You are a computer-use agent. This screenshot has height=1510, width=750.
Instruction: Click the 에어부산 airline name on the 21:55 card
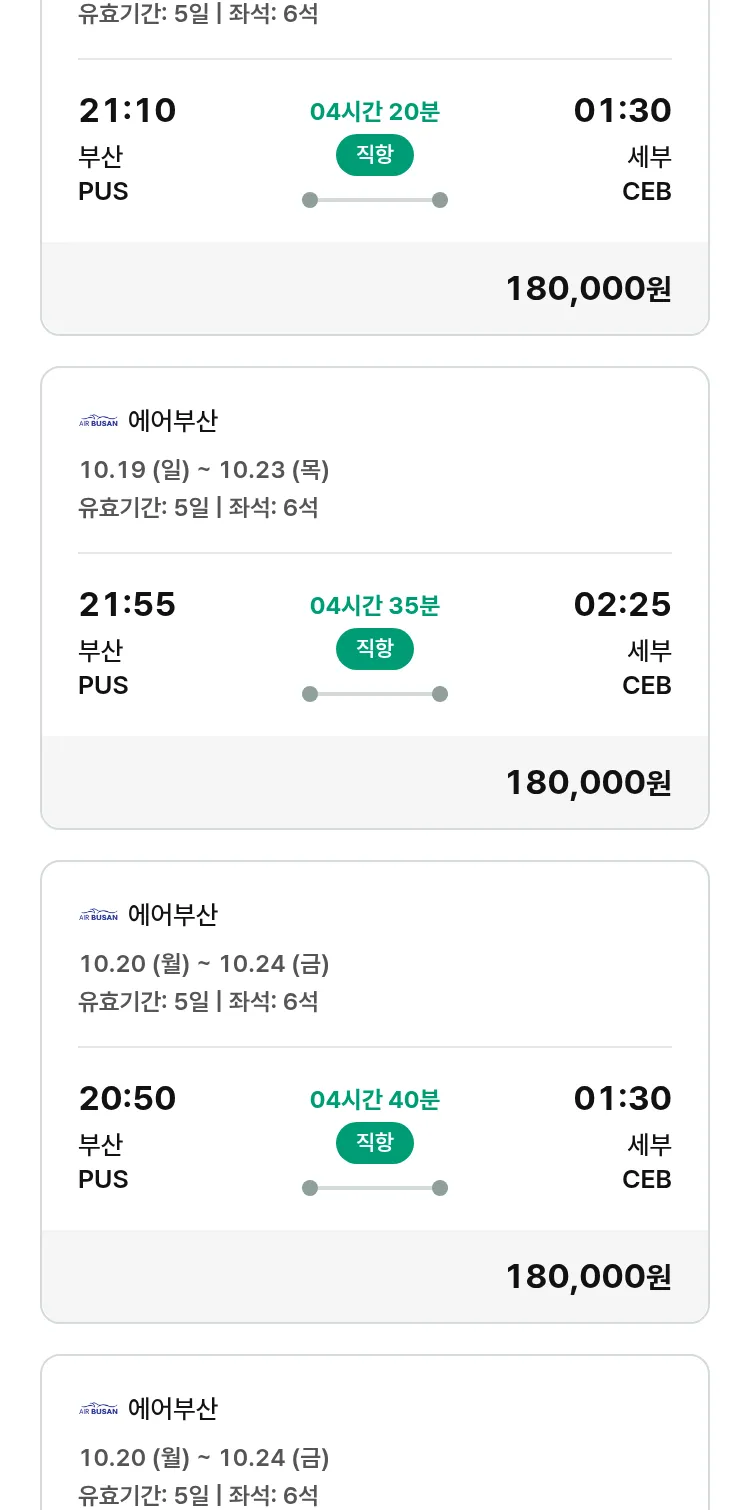click(173, 421)
